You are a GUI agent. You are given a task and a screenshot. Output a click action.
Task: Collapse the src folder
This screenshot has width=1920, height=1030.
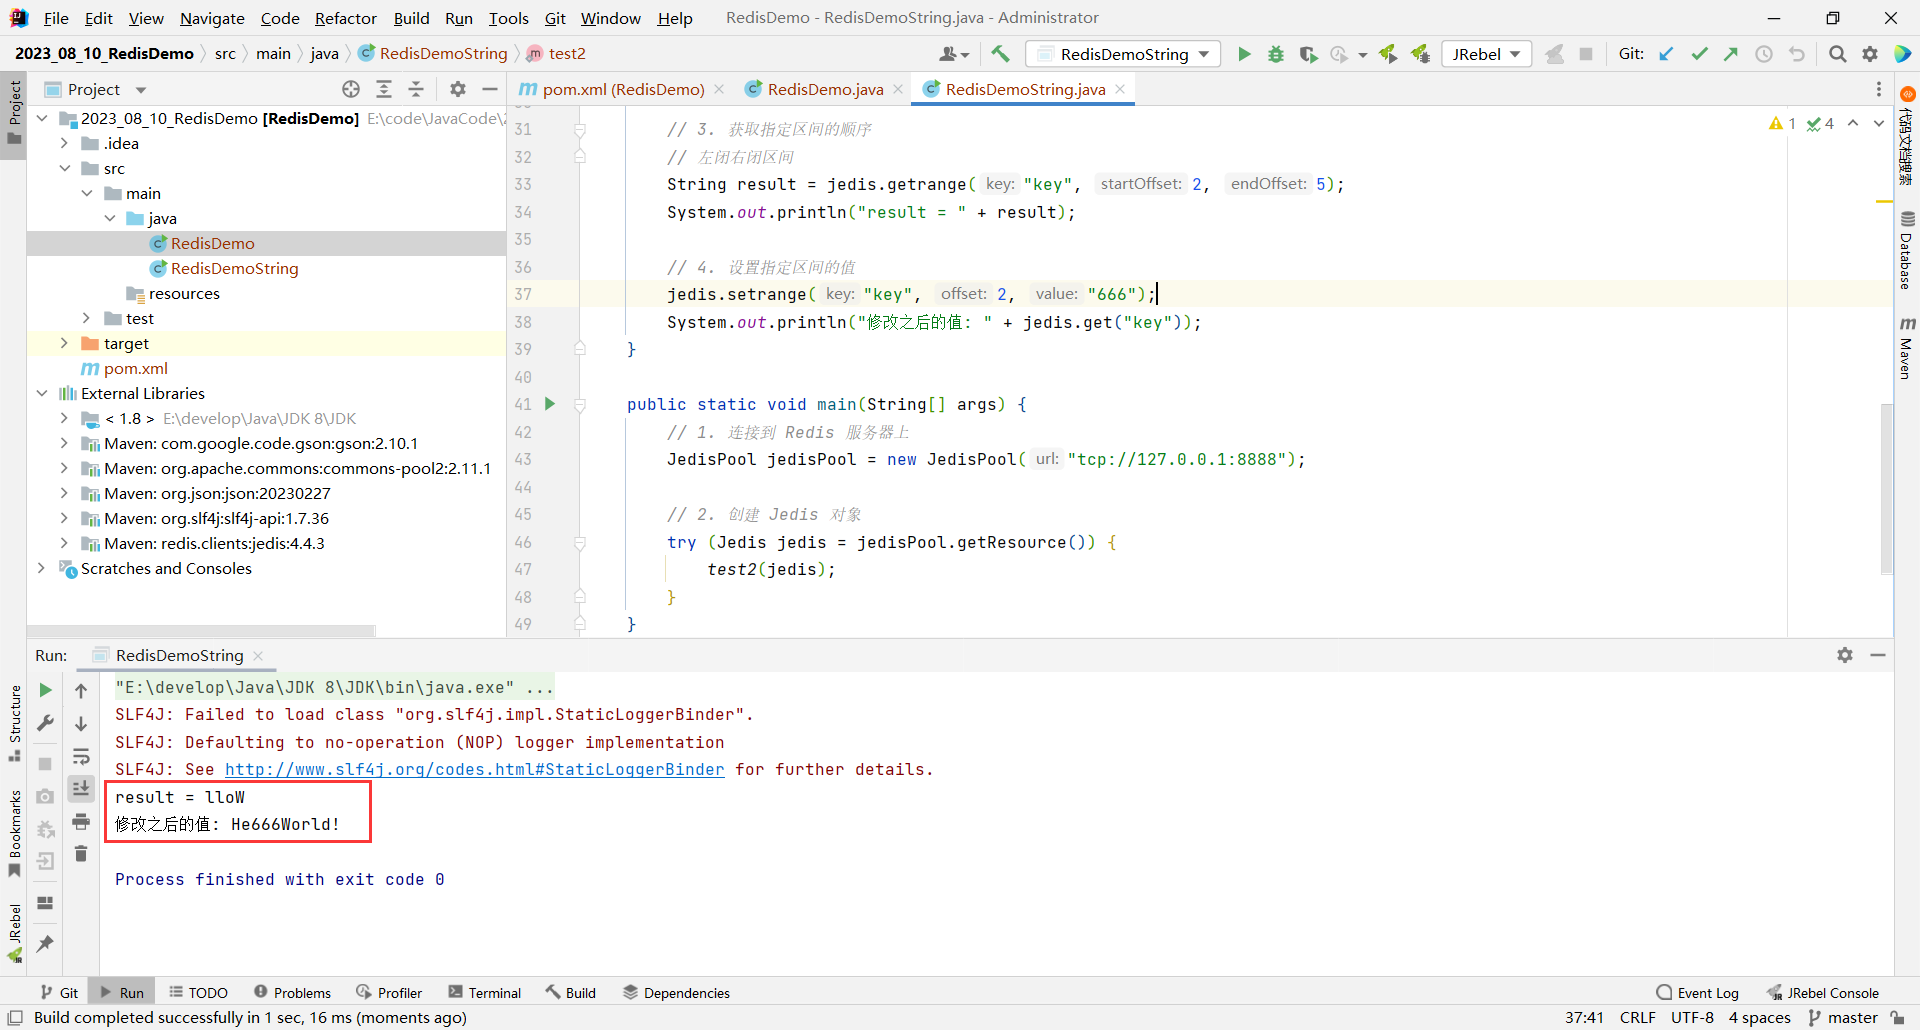(x=64, y=168)
